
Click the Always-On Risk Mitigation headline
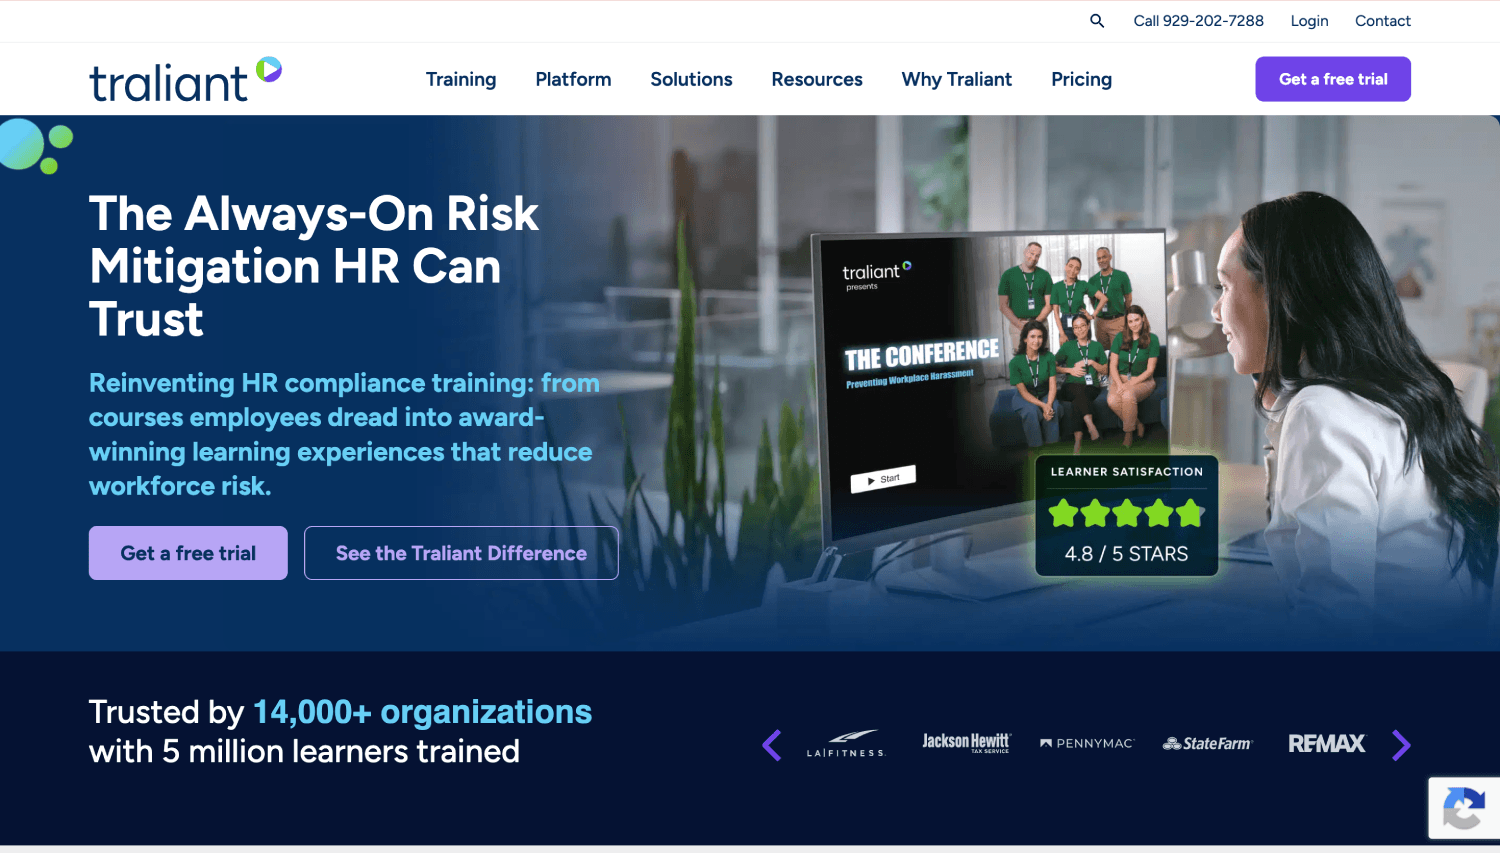314,266
